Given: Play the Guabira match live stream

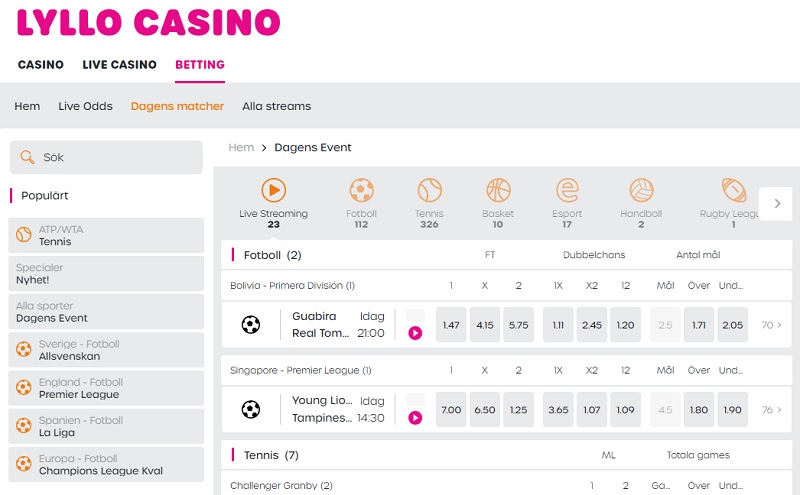Looking at the screenshot, I should point(415,333).
